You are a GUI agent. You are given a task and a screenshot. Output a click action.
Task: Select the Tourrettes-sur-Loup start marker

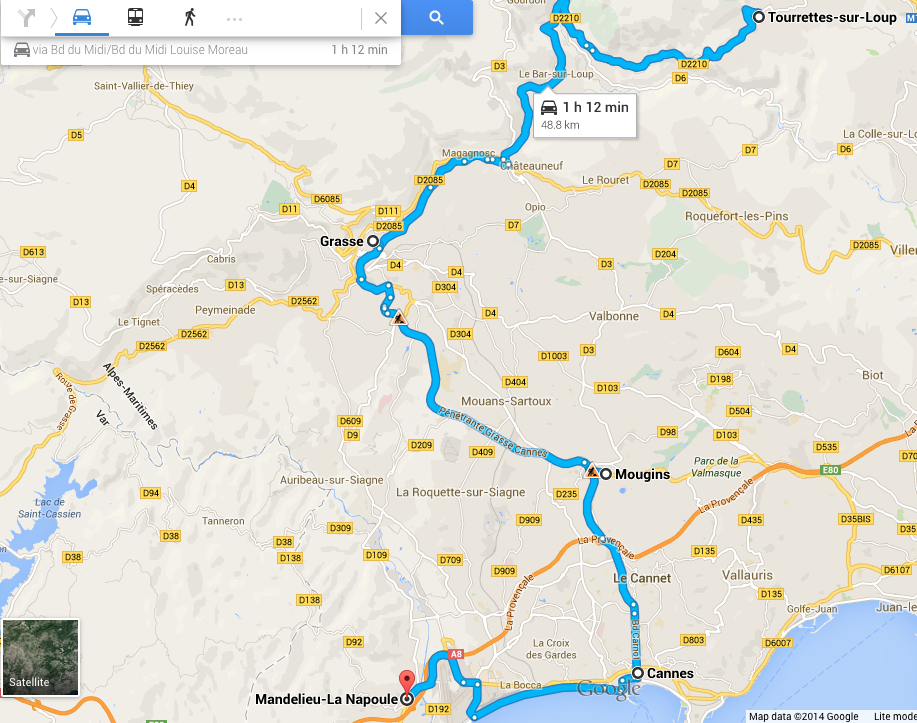pos(759,17)
